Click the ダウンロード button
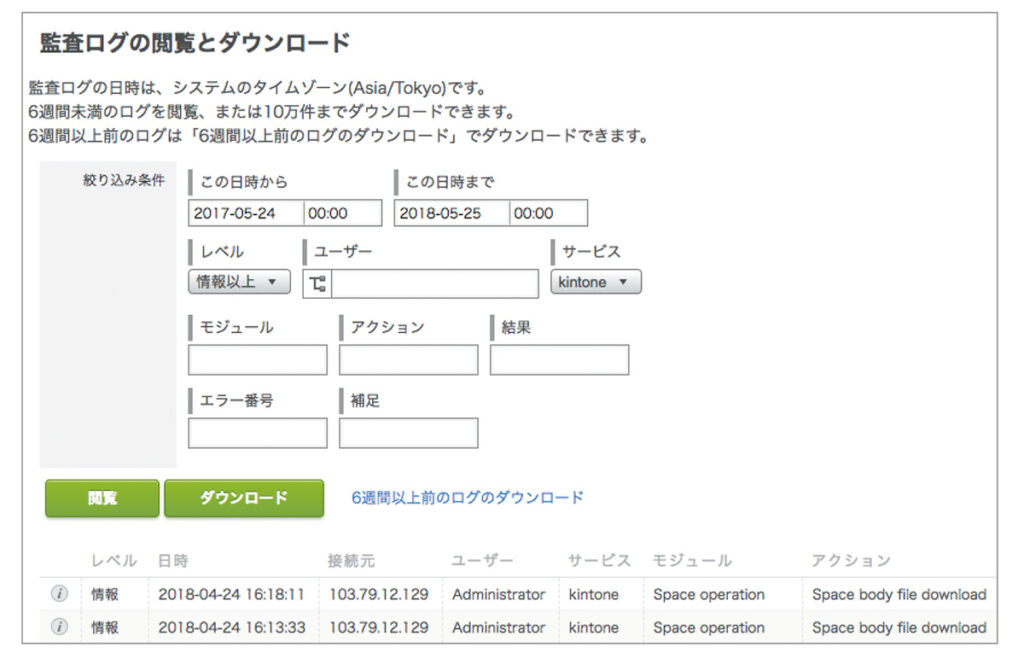1024x659 pixels. pyautogui.click(x=244, y=499)
